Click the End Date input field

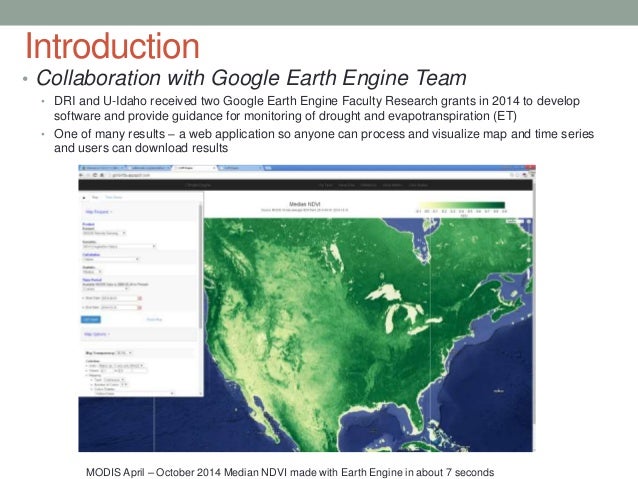click(118, 307)
